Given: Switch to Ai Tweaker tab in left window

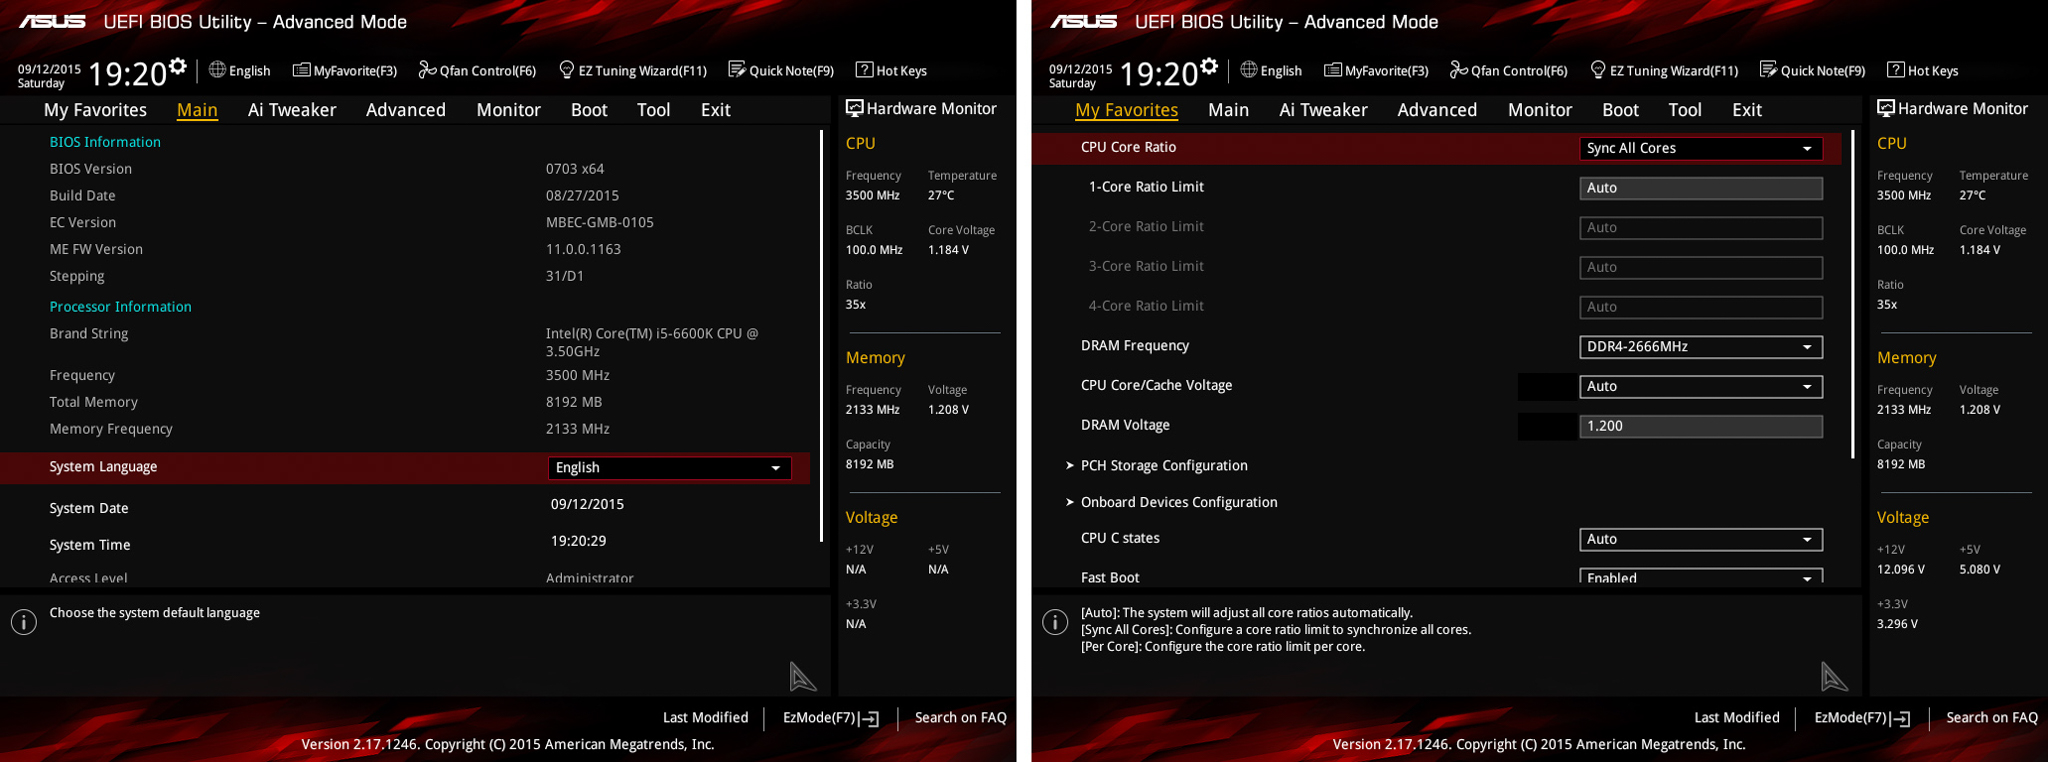Looking at the screenshot, I should [292, 110].
